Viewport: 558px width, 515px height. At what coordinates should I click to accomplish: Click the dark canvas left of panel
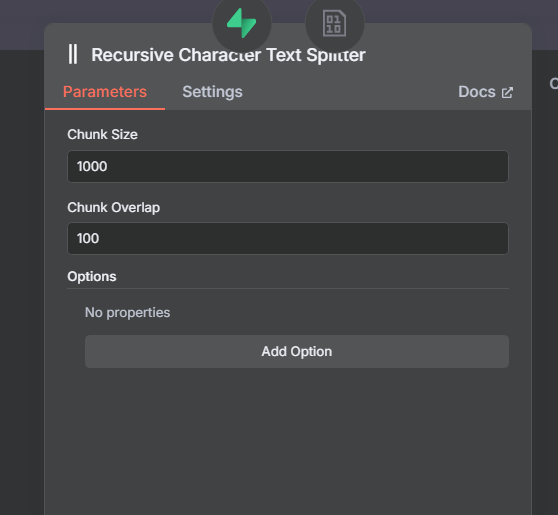pyautogui.click(x=21, y=281)
